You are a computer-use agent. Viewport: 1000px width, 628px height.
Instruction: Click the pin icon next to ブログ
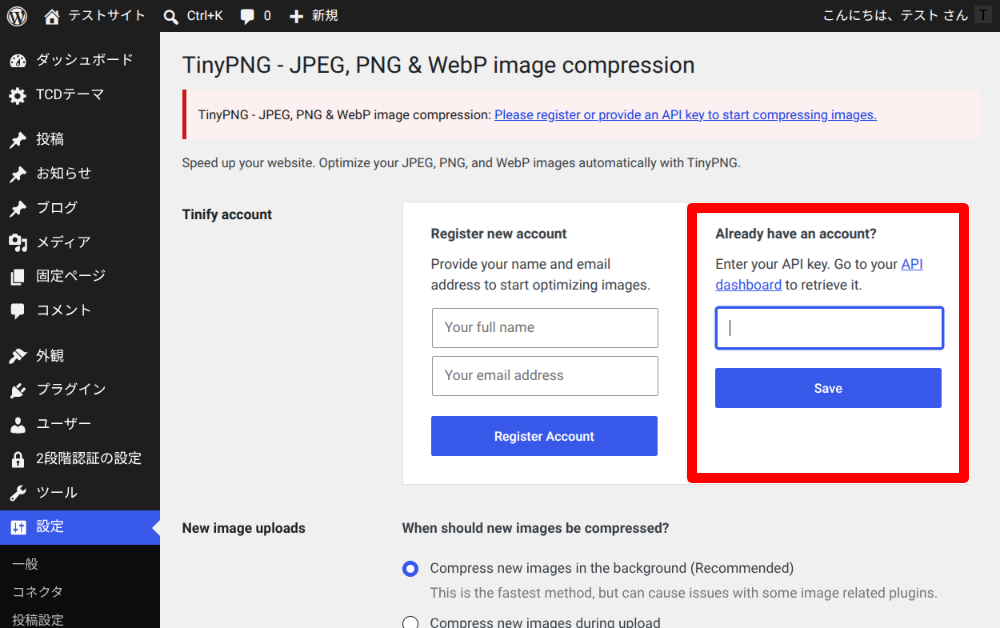18,208
